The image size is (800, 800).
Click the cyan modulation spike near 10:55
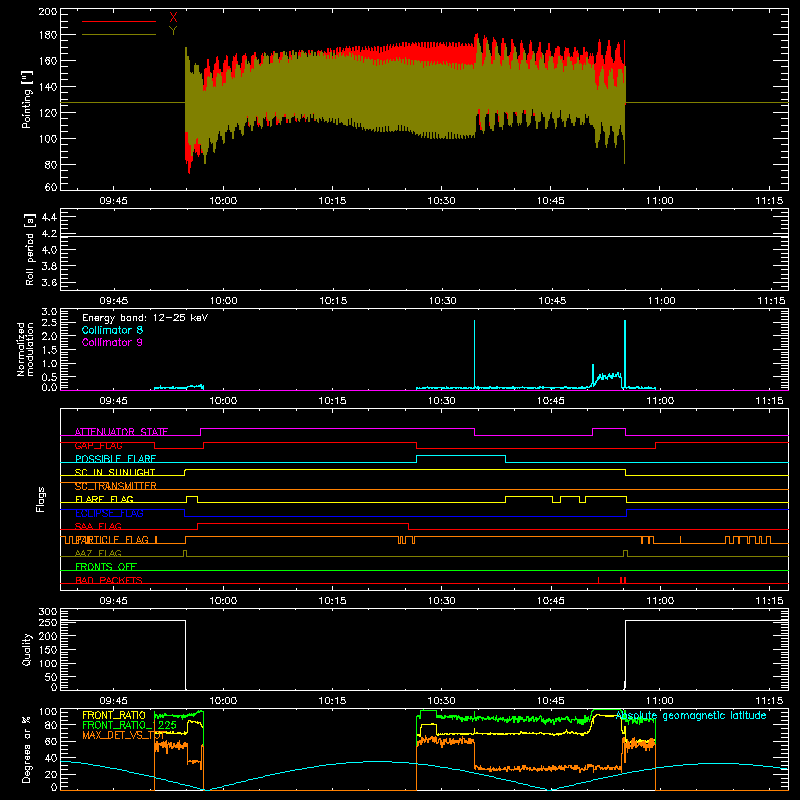coord(625,354)
